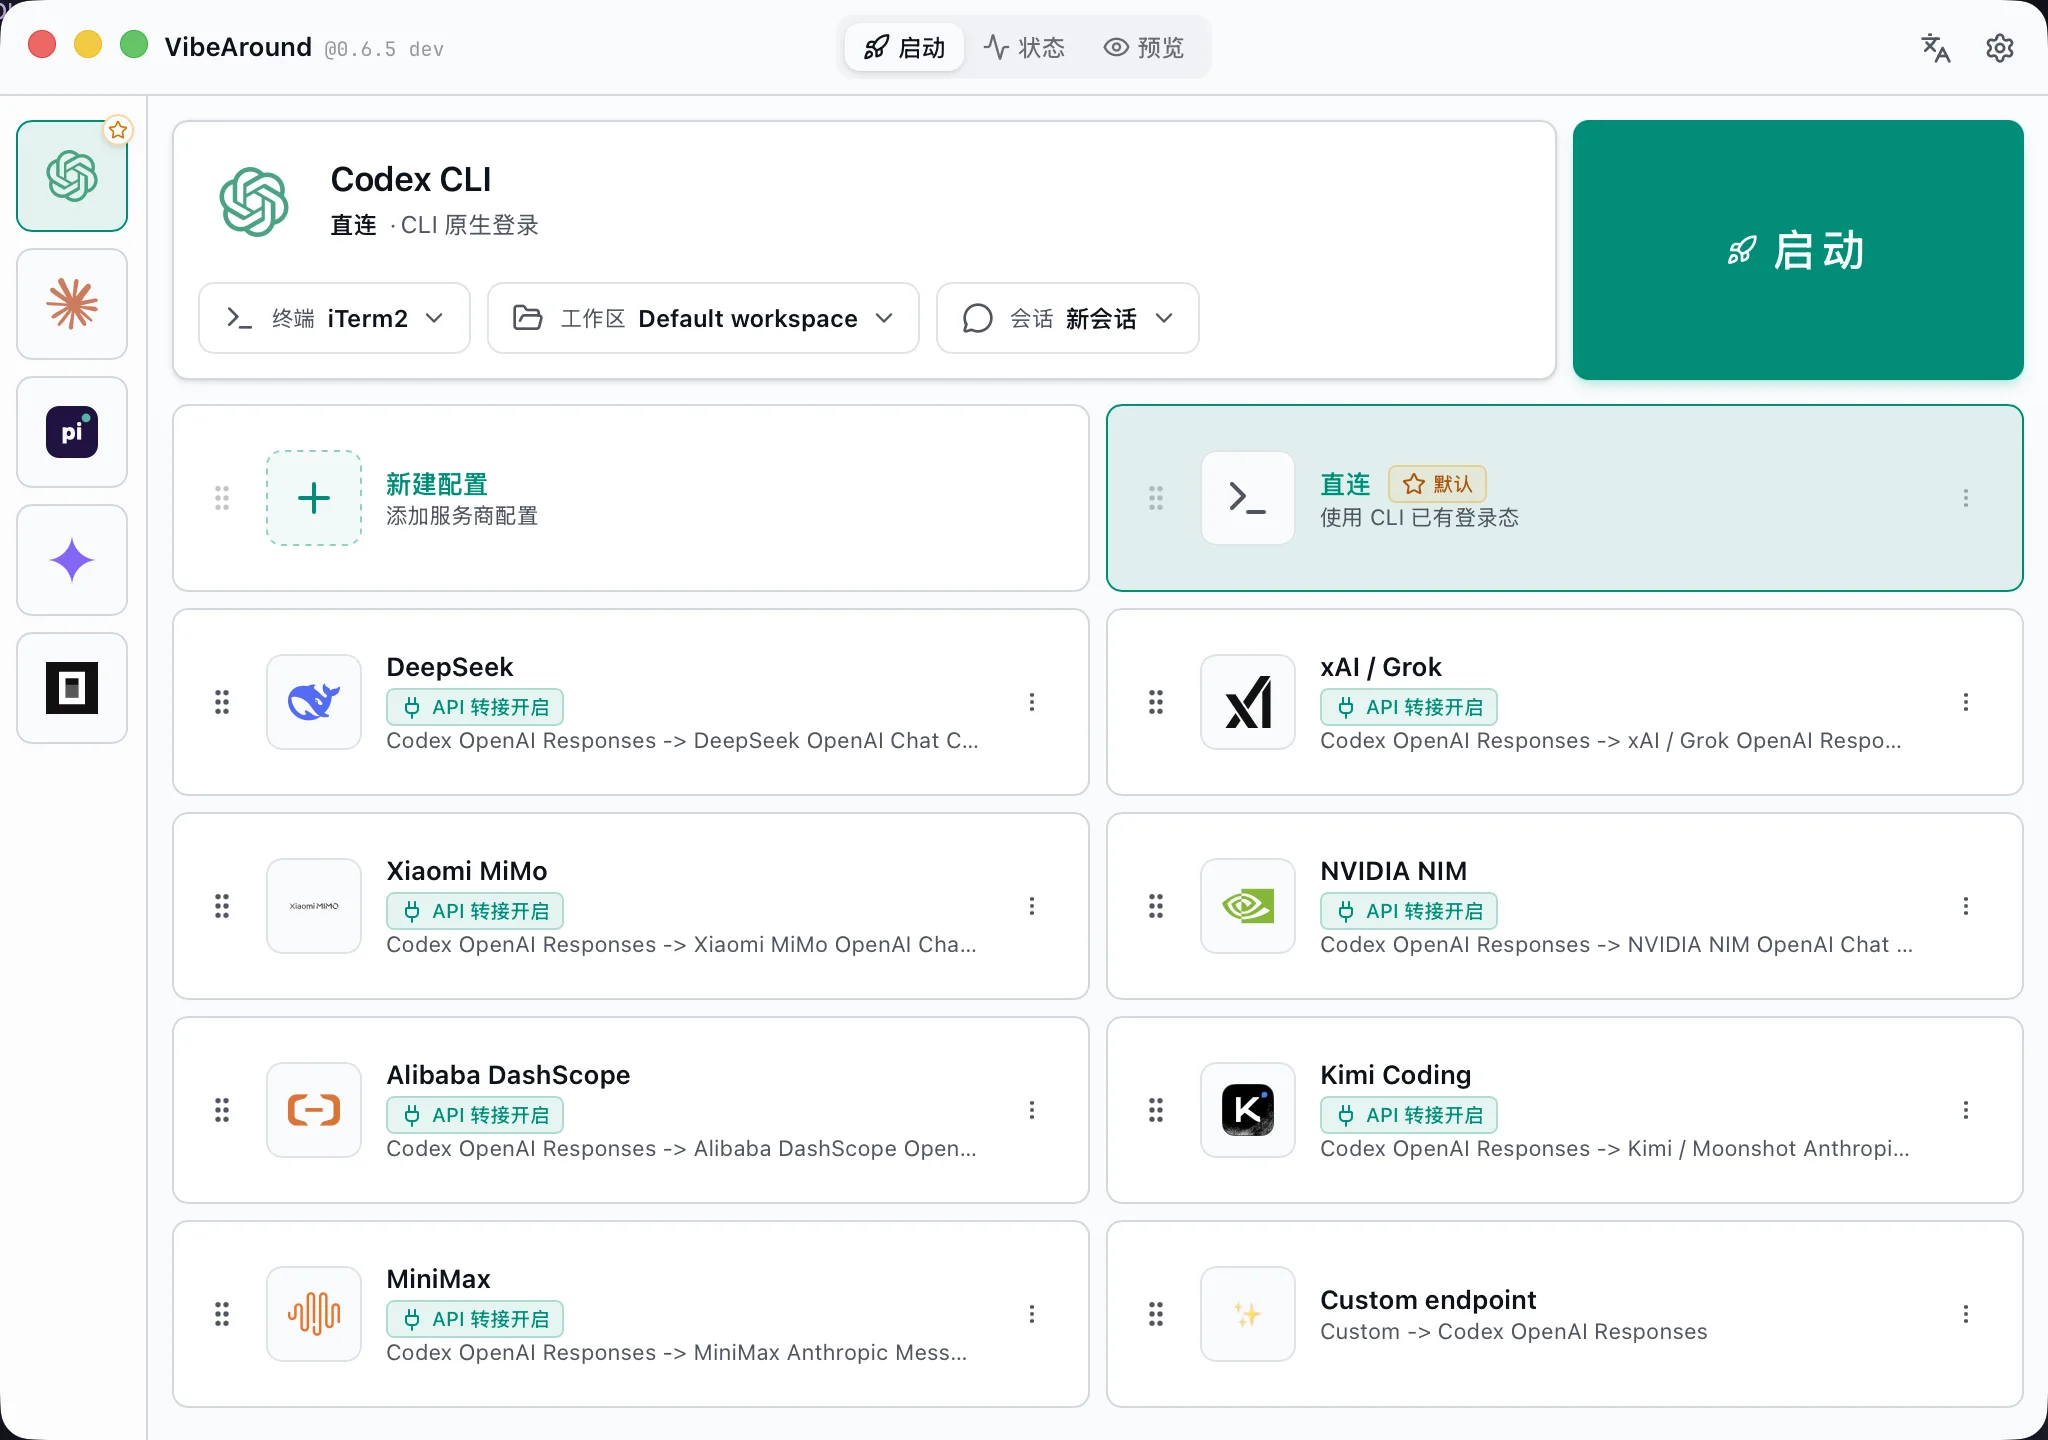Click 'Custom -> Codex OpenAI Responses' description
Screen dimensions: 2048x1440
point(1514,1332)
